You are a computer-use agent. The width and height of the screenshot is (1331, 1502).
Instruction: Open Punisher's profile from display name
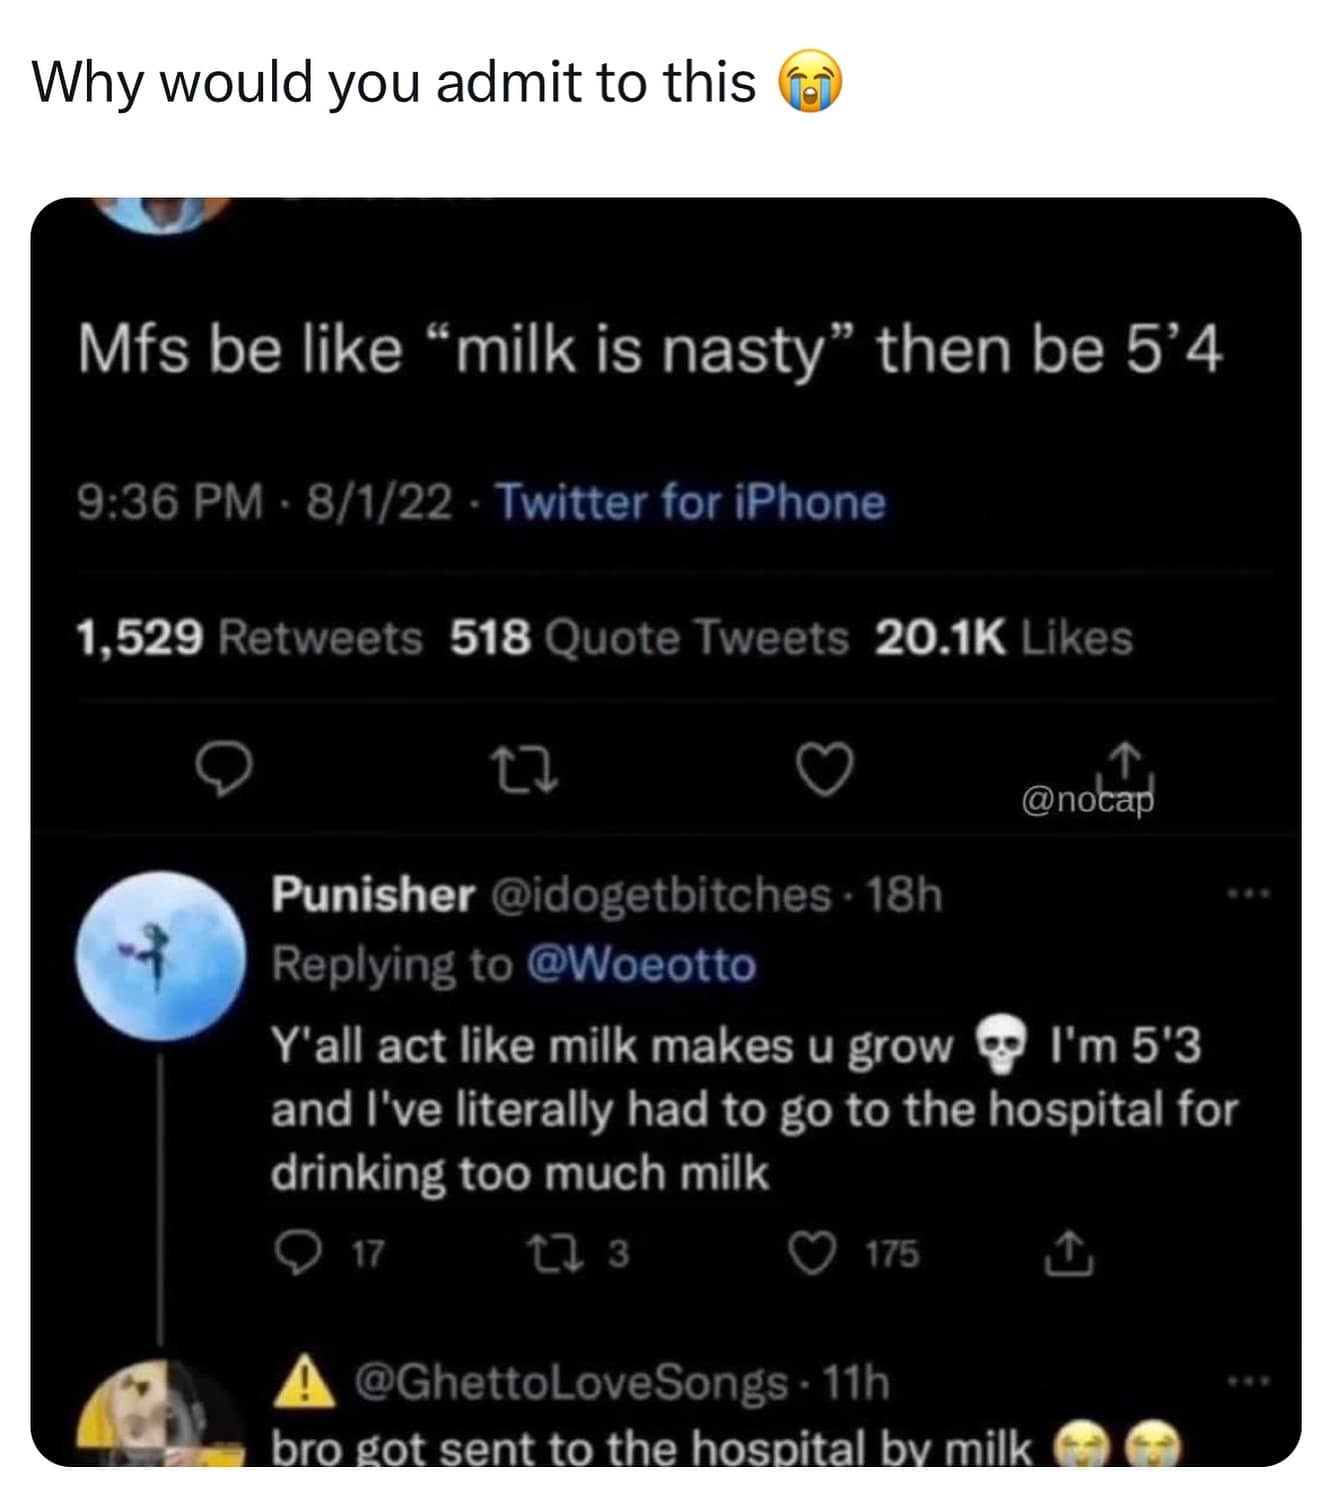point(372,895)
